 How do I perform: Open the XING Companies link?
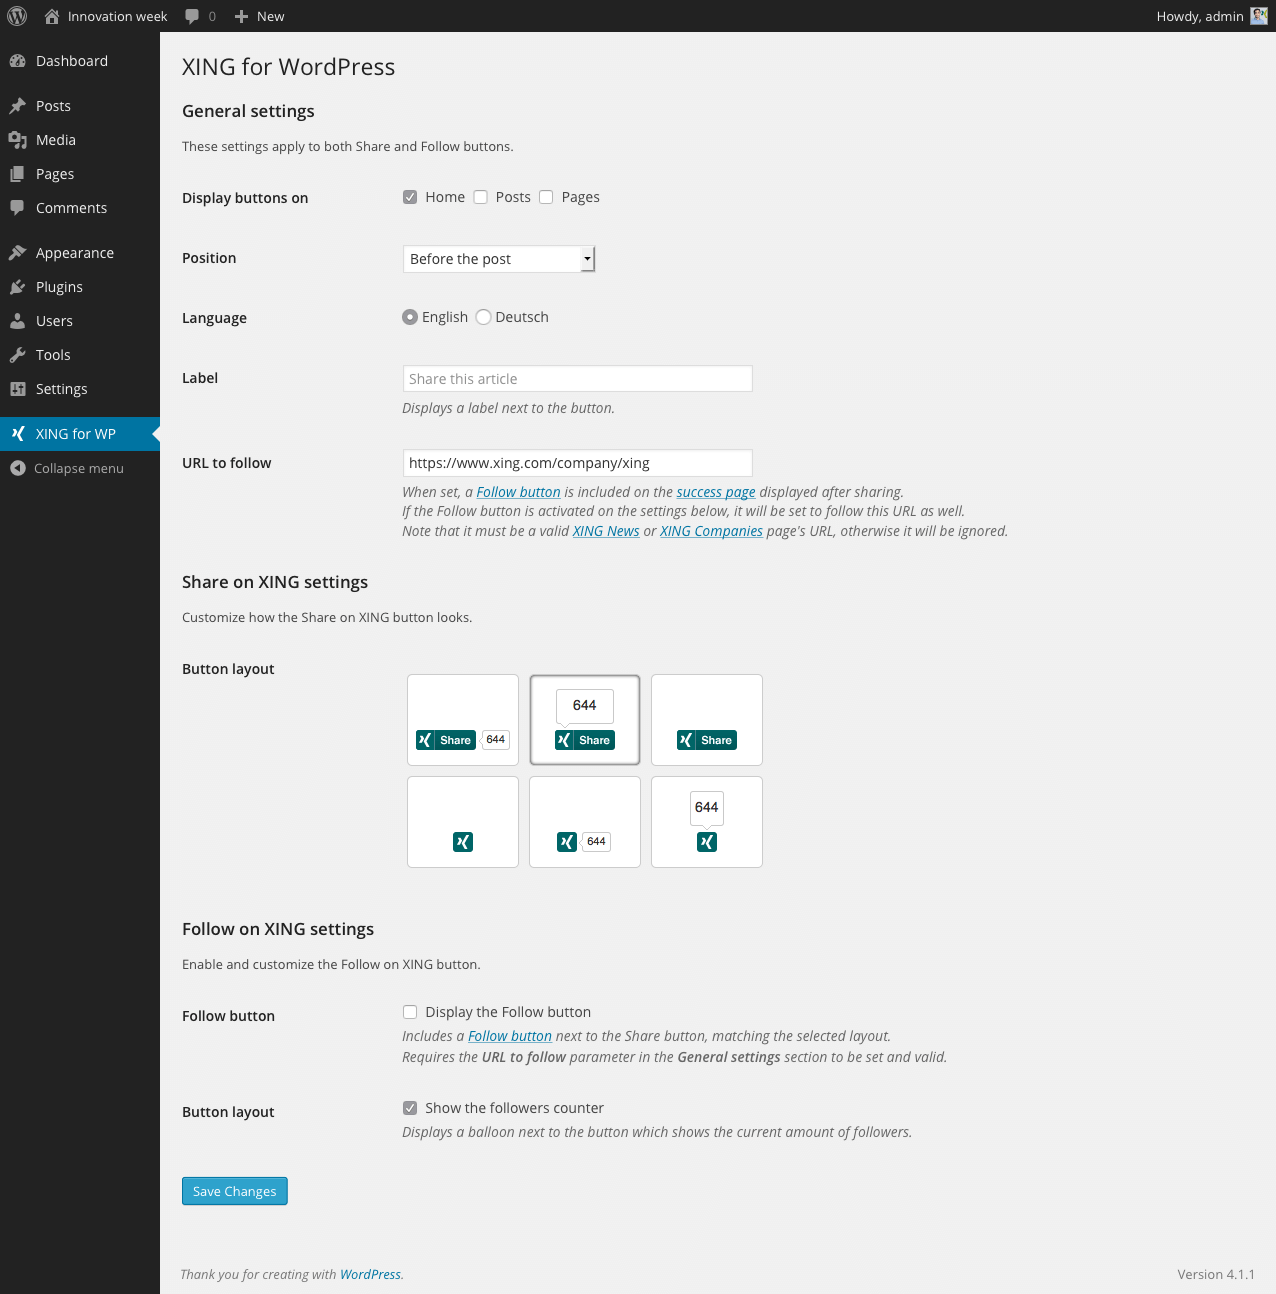711,531
